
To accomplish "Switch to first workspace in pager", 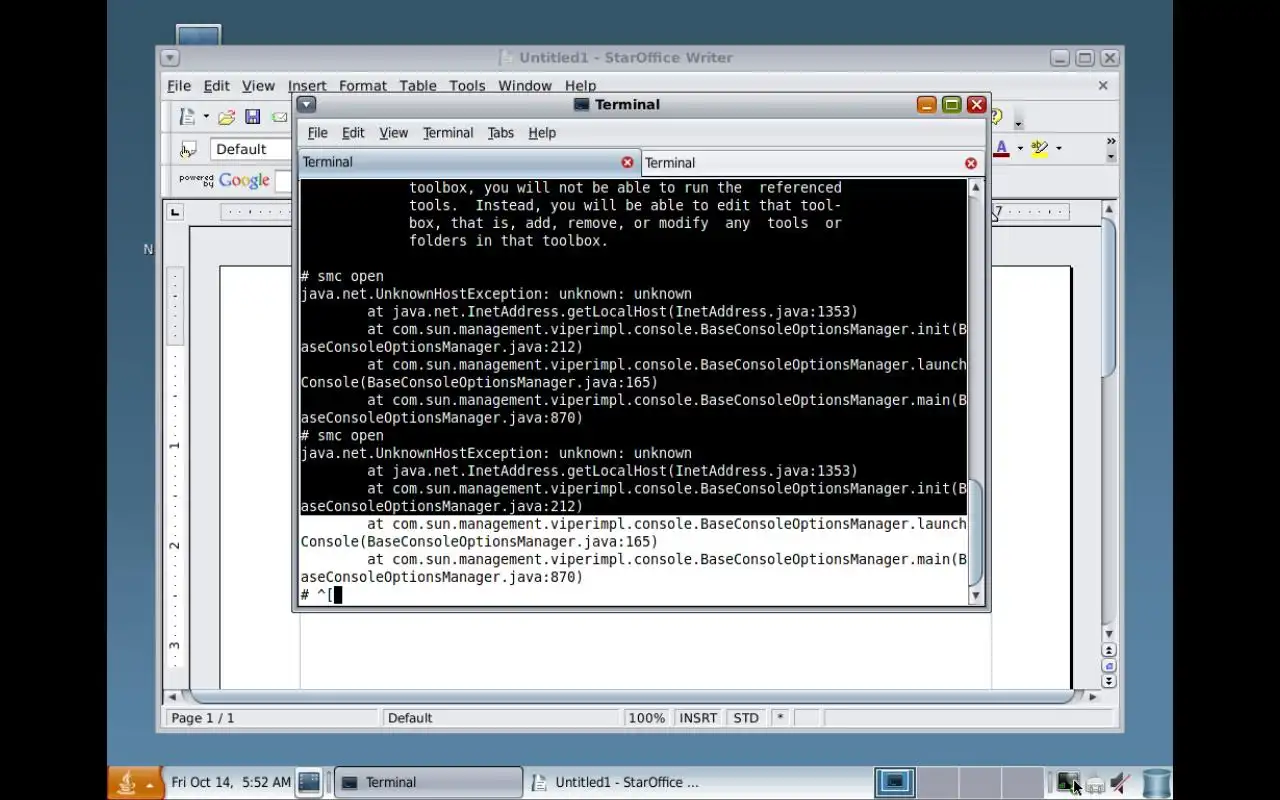I will pos(895,783).
